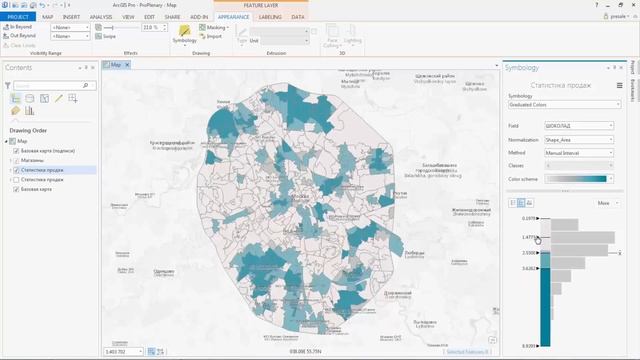Select List By Editing pencil icon
The image size is (640, 360).
coord(59,98)
